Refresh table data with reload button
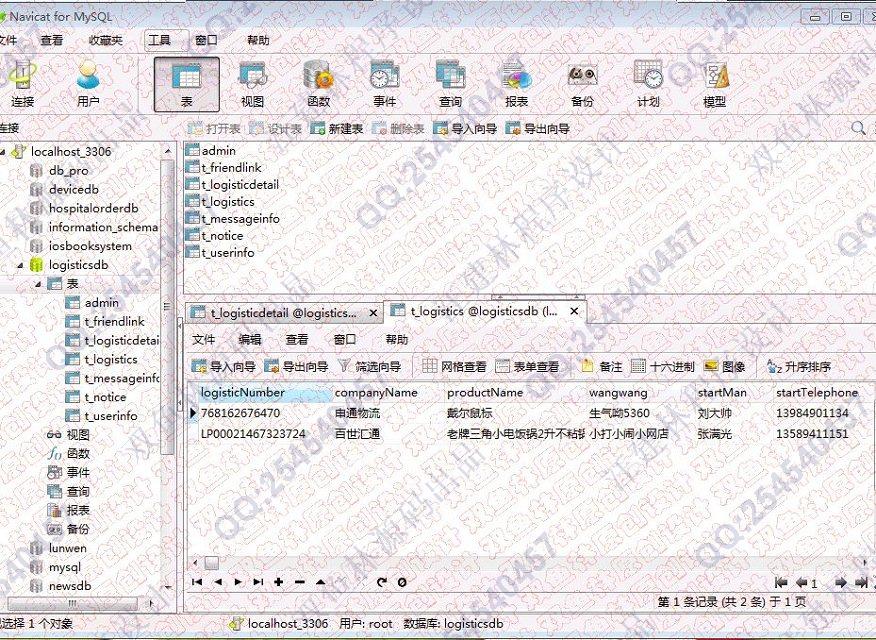 click(x=382, y=582)
